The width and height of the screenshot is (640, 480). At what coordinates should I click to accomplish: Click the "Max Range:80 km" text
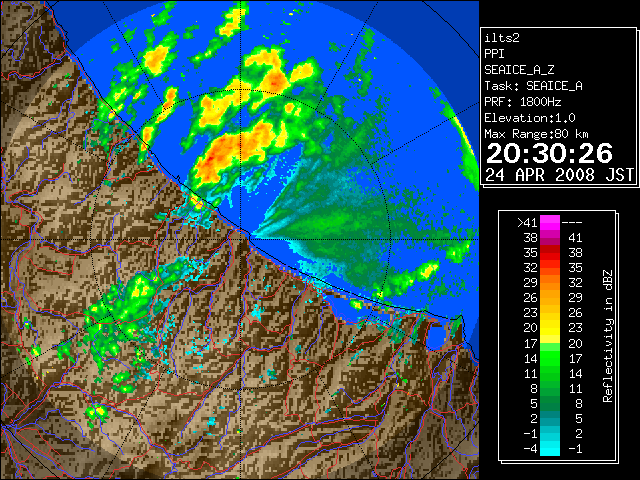(x=536, y=134)
